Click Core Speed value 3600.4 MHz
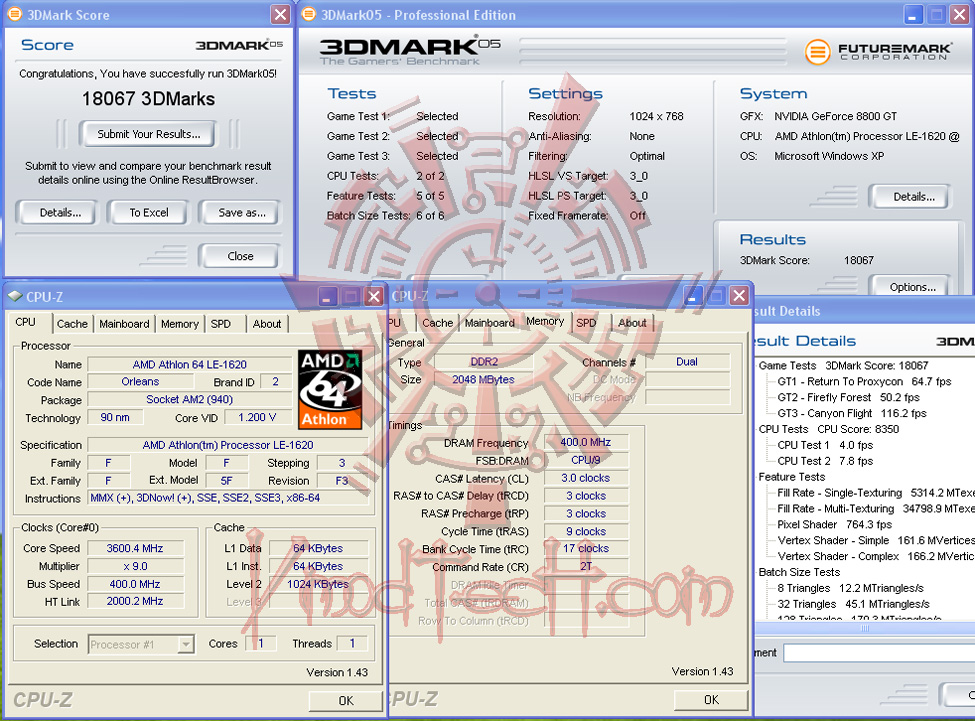 click(x=135, y=548)
